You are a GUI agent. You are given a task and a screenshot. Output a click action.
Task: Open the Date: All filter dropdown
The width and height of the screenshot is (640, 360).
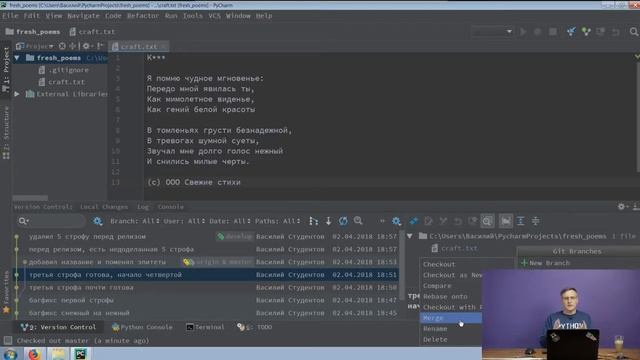point(230,221)
